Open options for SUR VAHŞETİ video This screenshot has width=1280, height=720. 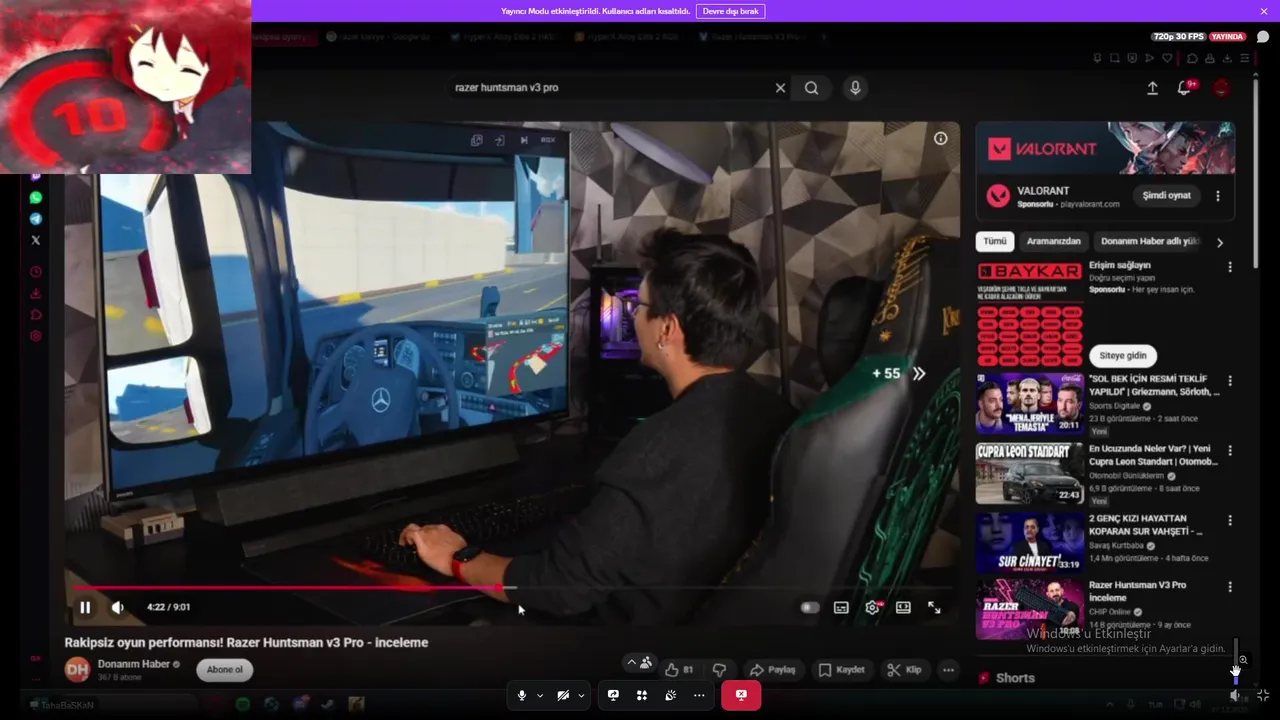[1230, 521]
